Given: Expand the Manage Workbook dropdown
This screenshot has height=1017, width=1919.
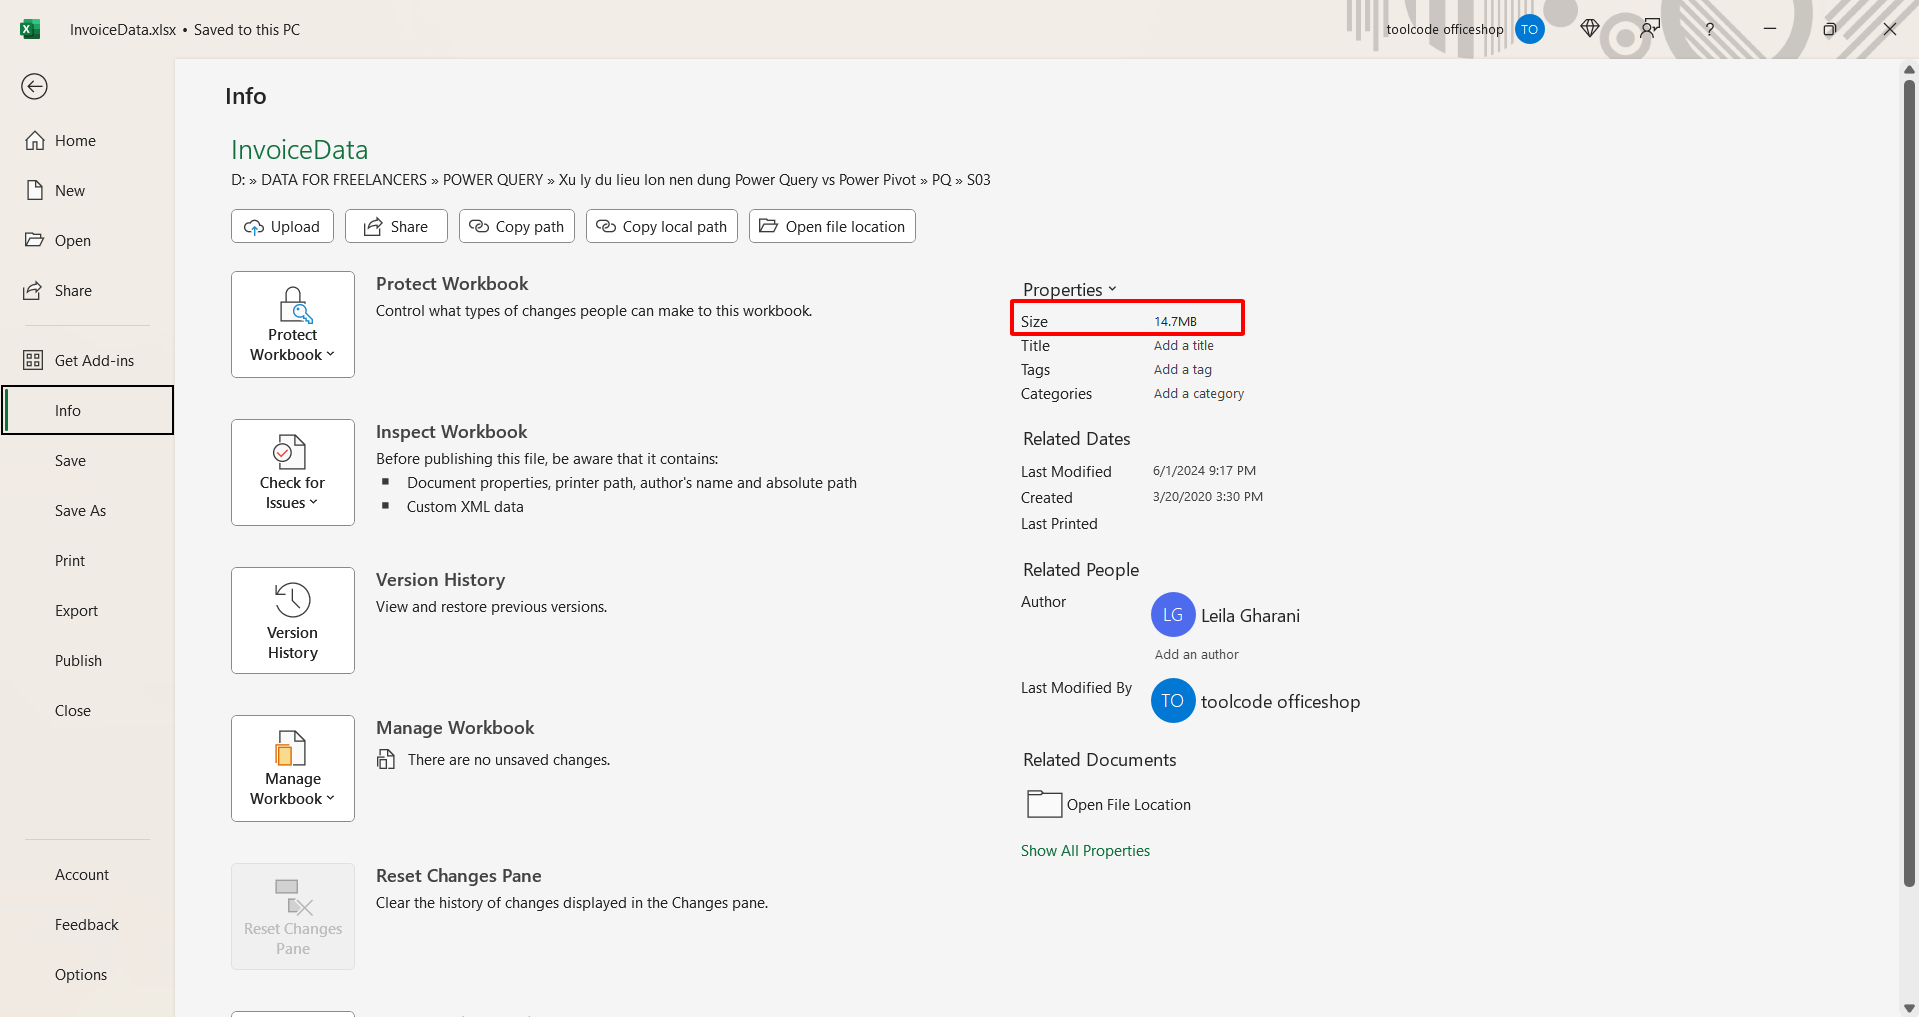Looking at the screenshot, I should coord(293,768).
